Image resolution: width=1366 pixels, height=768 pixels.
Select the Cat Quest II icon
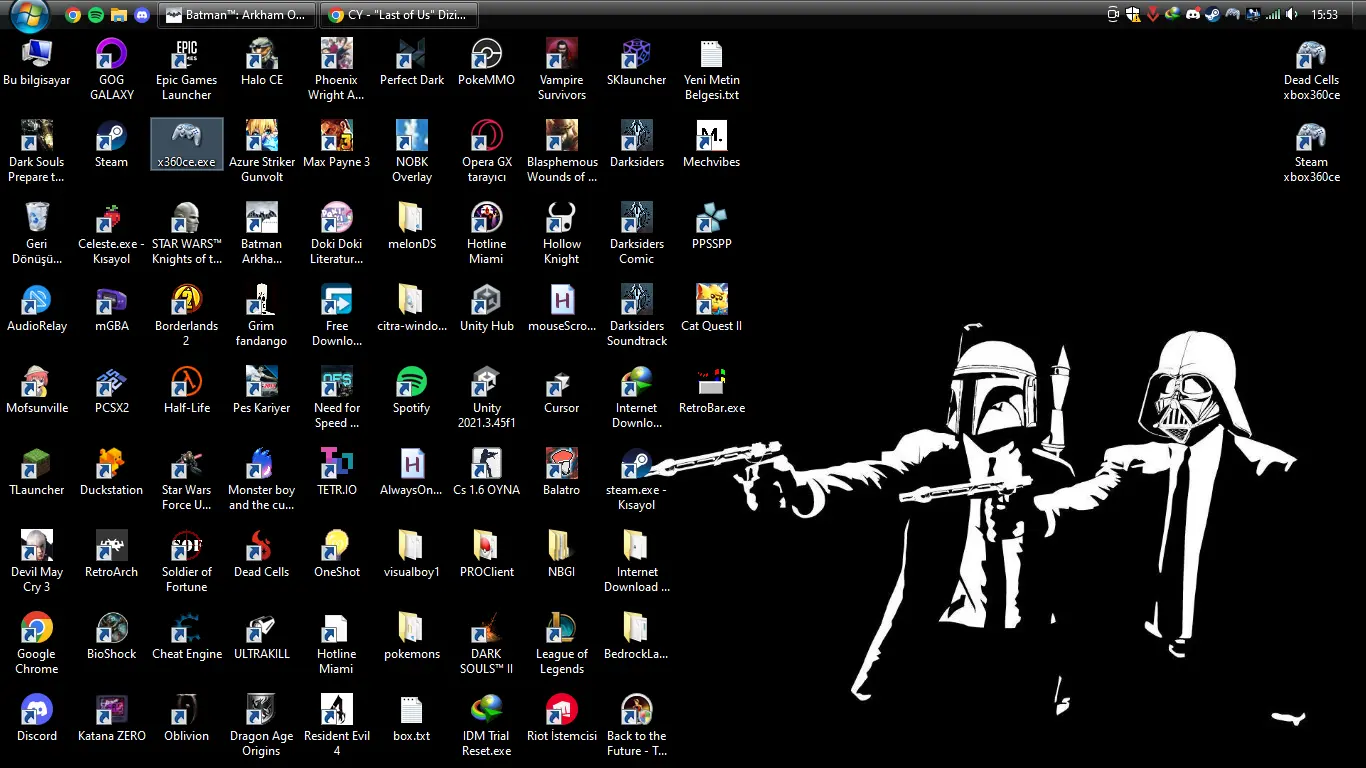712,308
